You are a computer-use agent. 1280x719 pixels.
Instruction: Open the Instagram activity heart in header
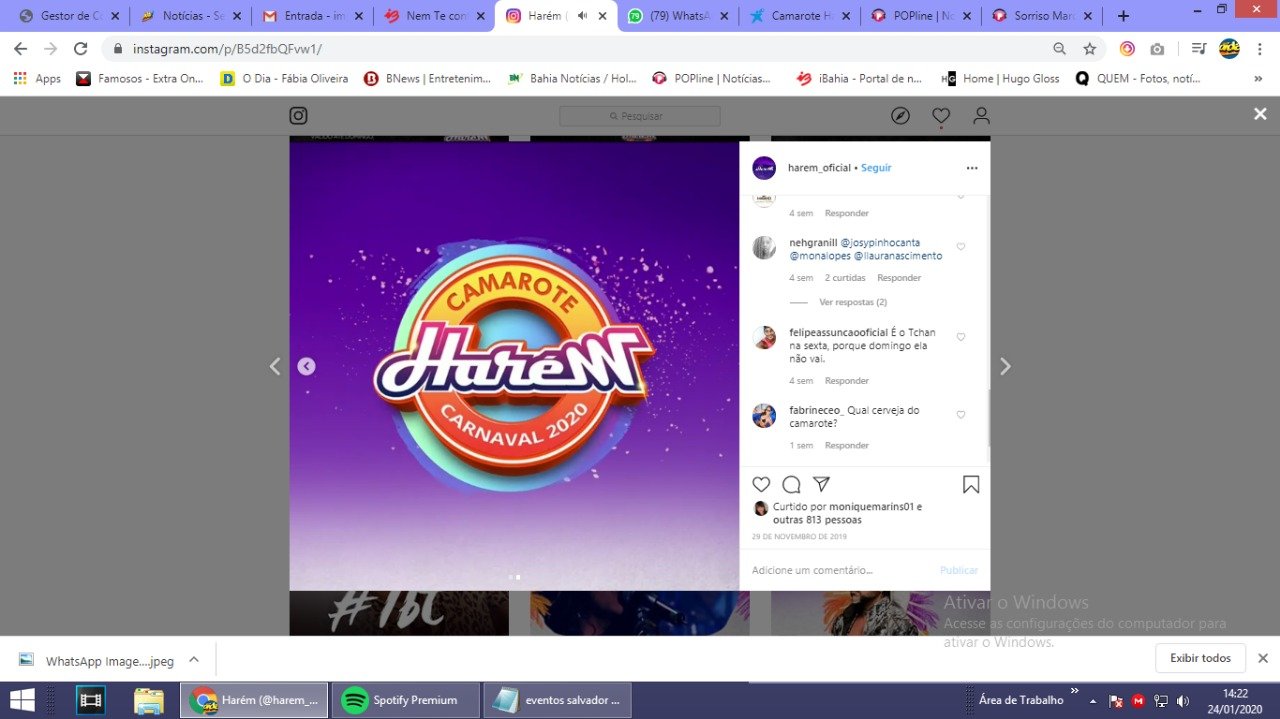pos(941,116)
